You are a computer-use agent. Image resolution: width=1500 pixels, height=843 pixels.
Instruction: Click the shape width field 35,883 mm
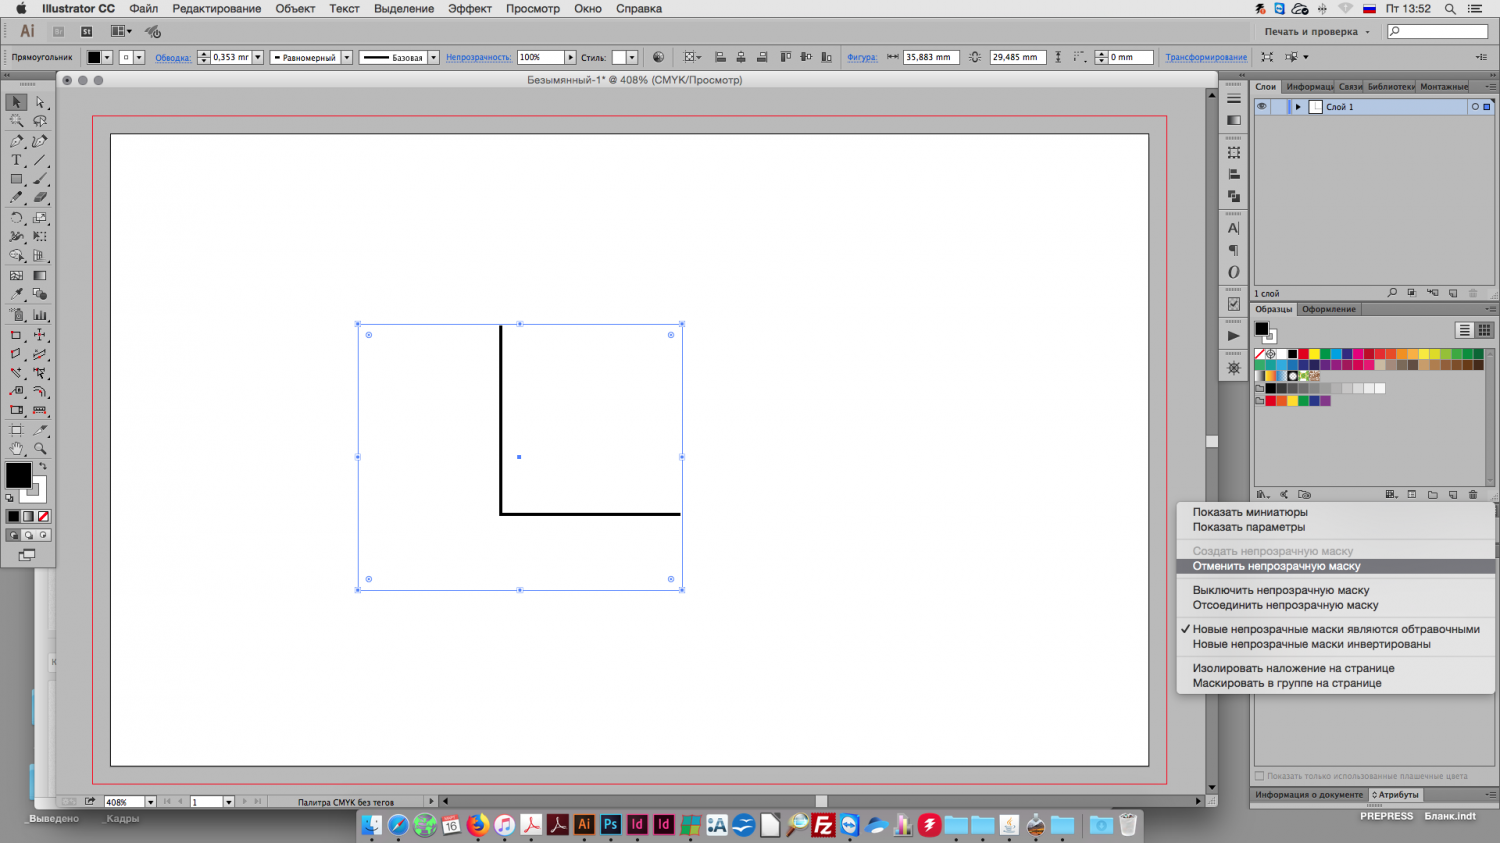tap(930, 58)
